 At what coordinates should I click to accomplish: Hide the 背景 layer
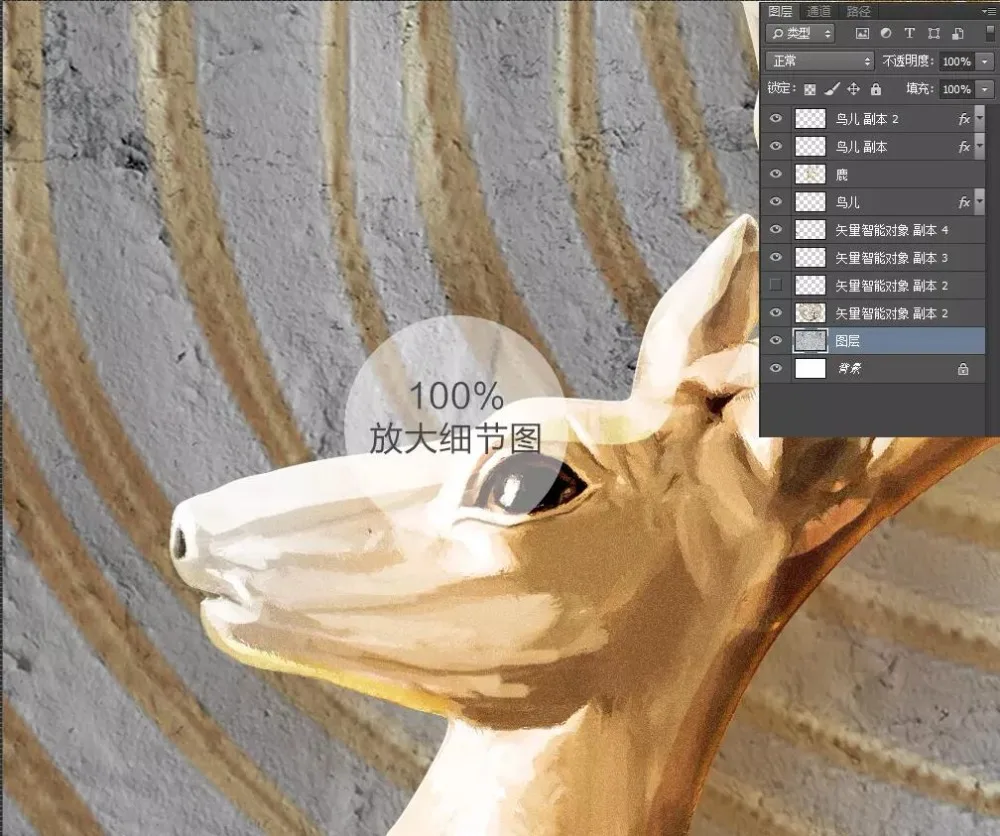coord(776,369)
